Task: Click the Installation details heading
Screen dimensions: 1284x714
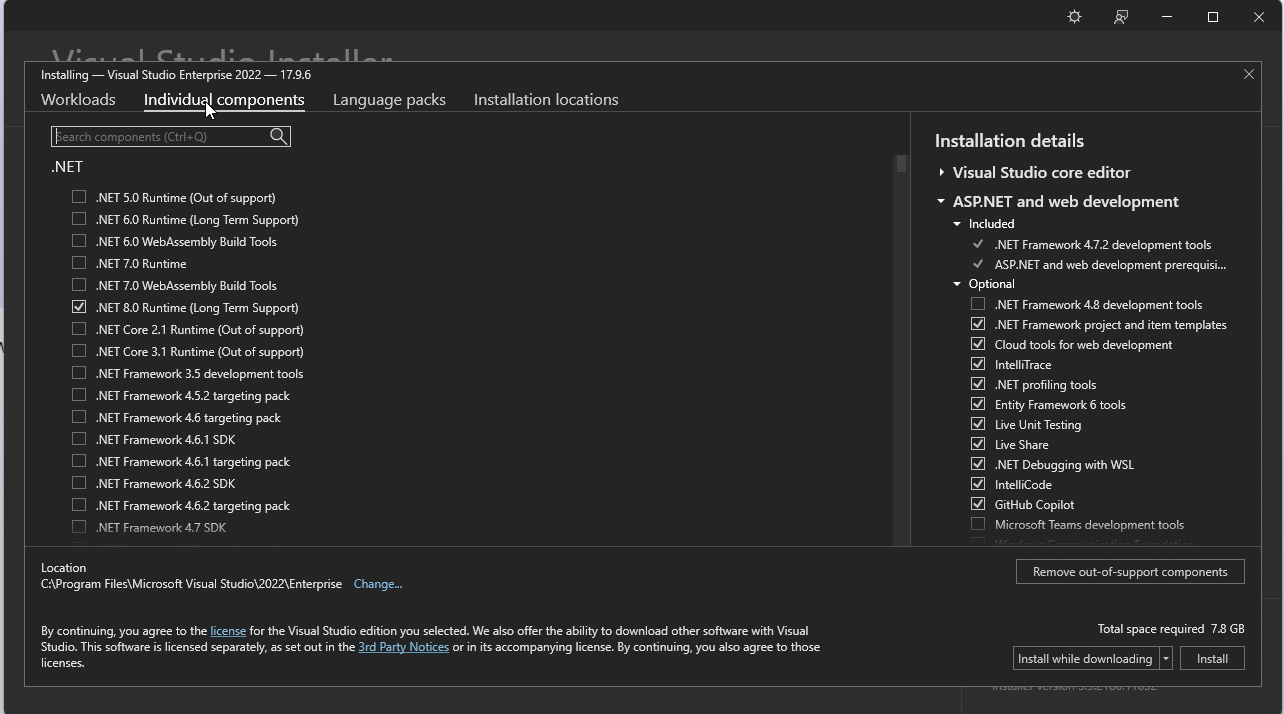Action: point(1009,141)
